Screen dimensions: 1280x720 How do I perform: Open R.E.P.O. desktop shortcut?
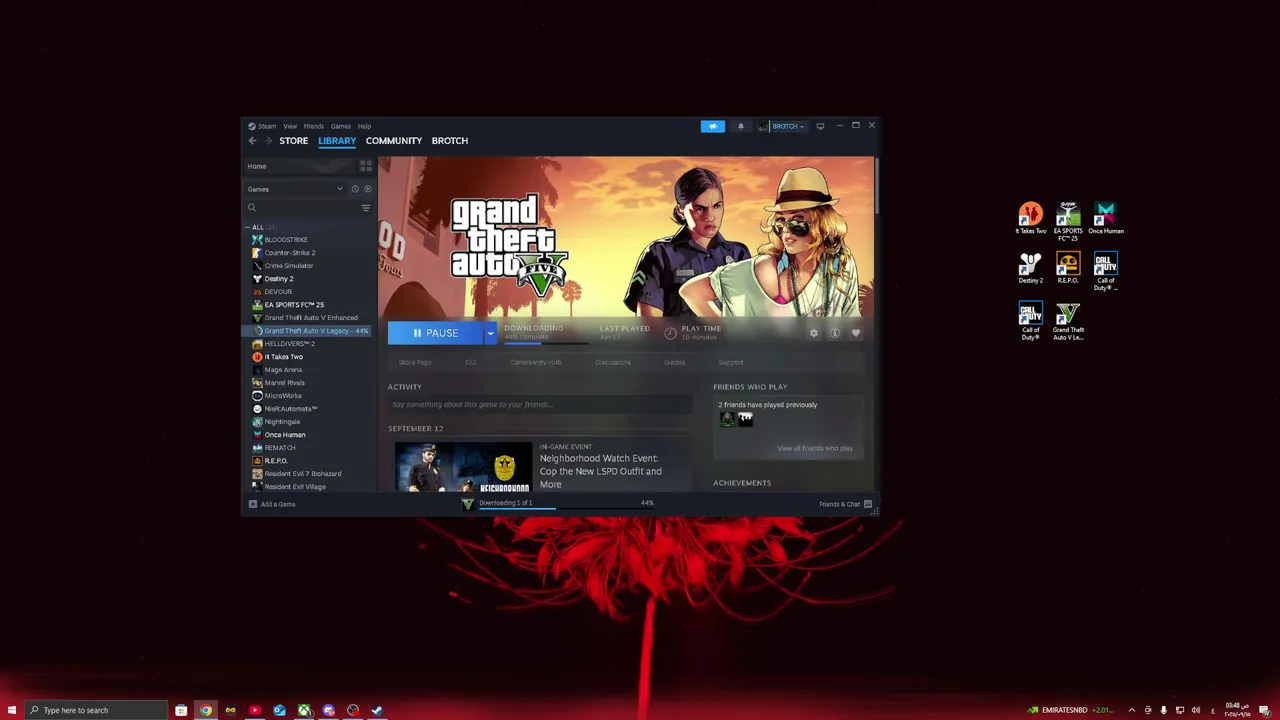[x=1068, y=268]
